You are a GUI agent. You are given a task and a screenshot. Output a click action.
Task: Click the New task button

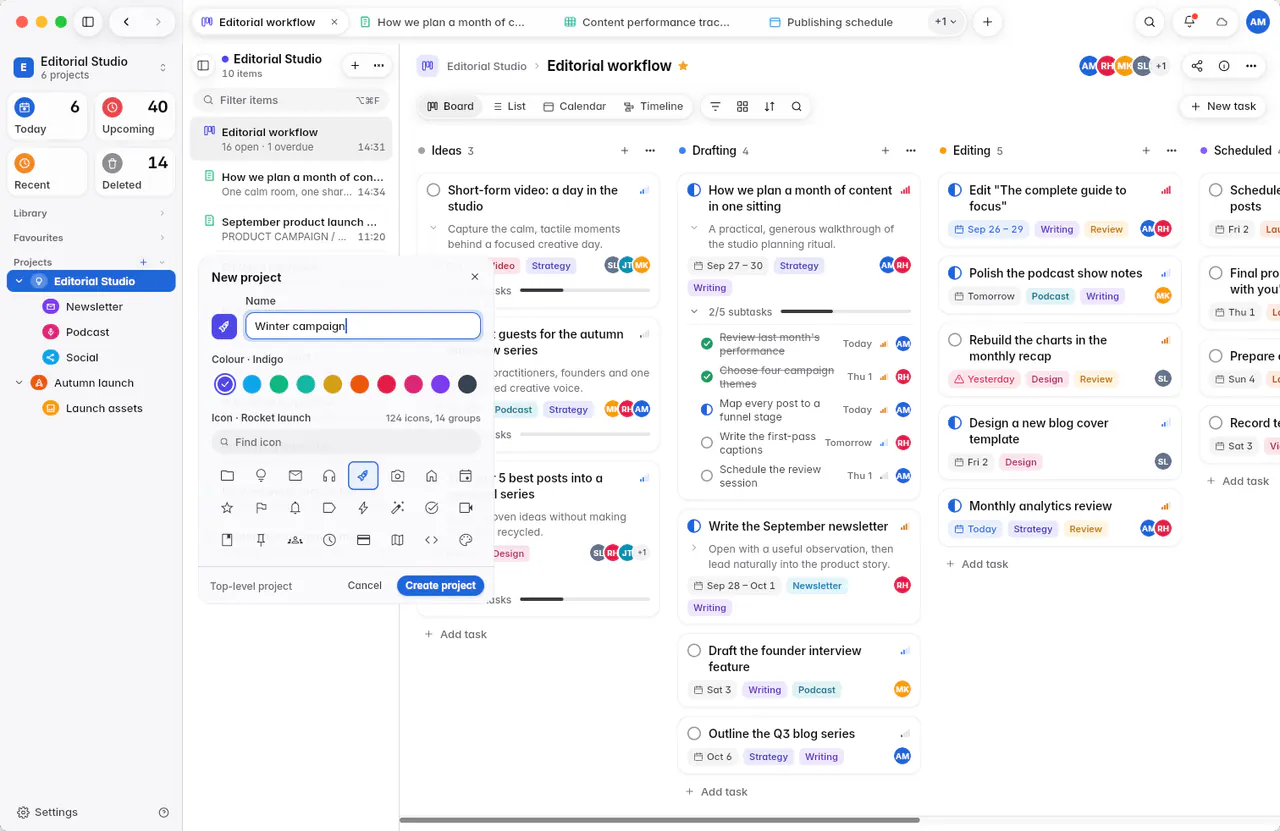point(1223,106)
